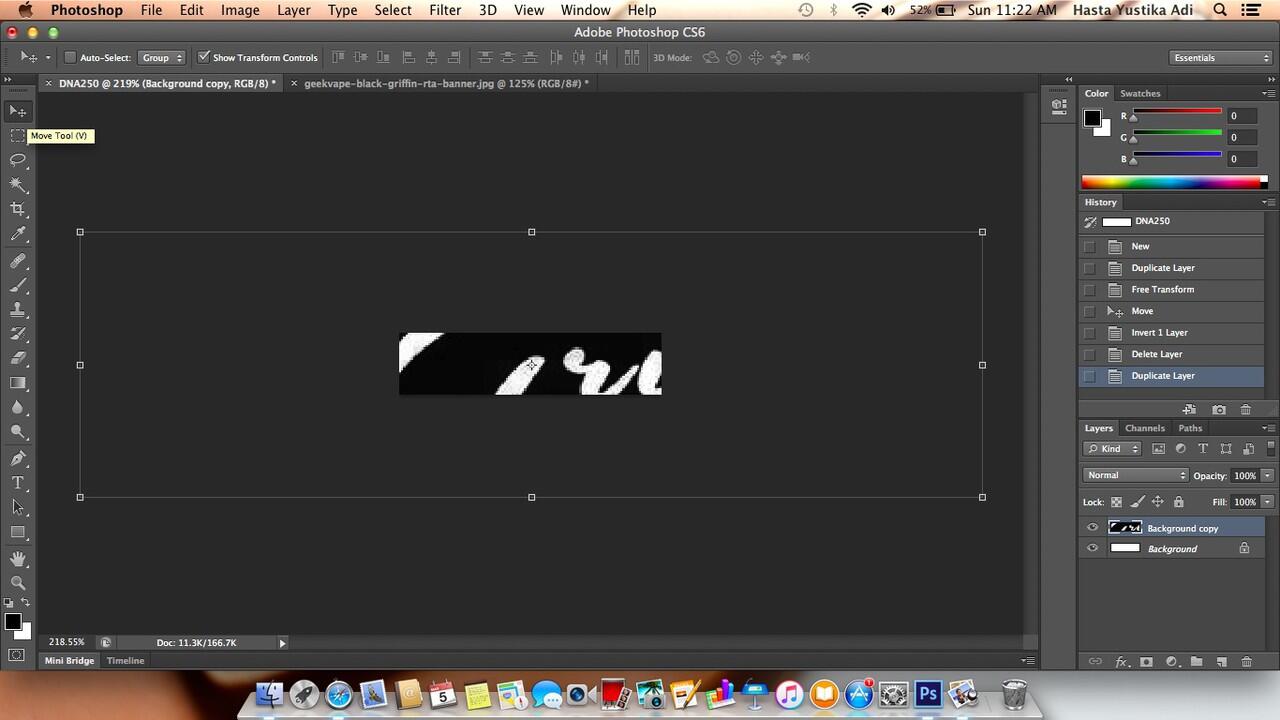Create new snapshot from History panel
Image resolution: width=1280 pixels, height=720 pixels.
pyautogui.click(x=1219, y=410)
